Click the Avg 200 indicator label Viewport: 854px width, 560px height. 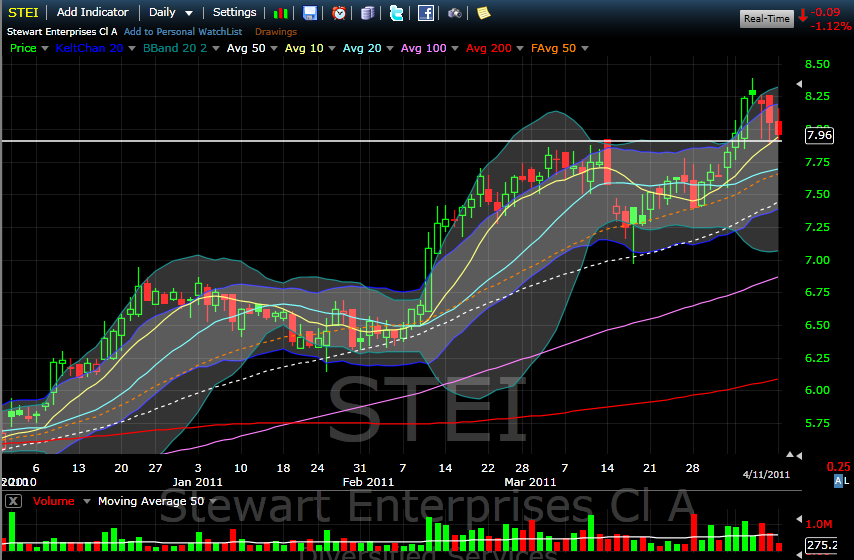489,48
